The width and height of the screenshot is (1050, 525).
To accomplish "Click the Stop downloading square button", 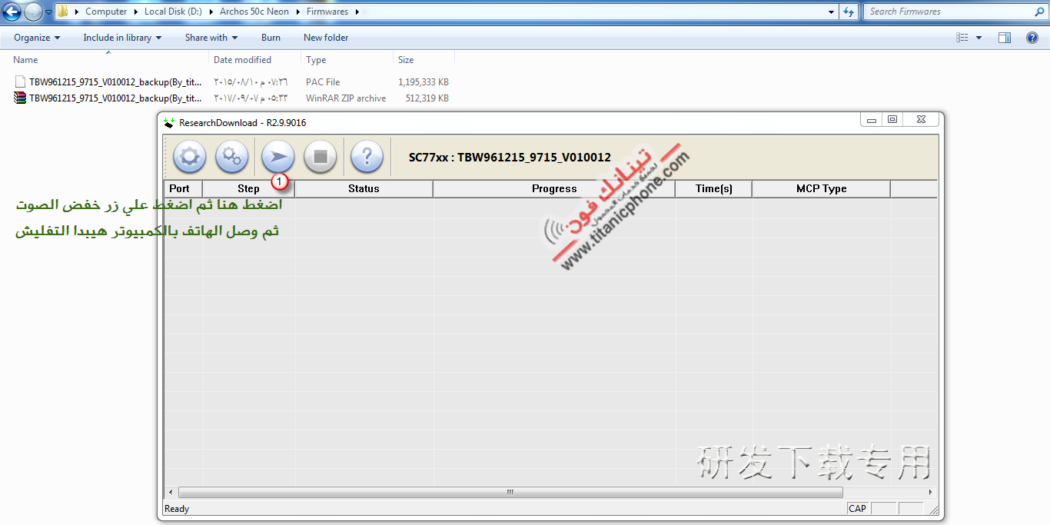I will pos(320,157).
